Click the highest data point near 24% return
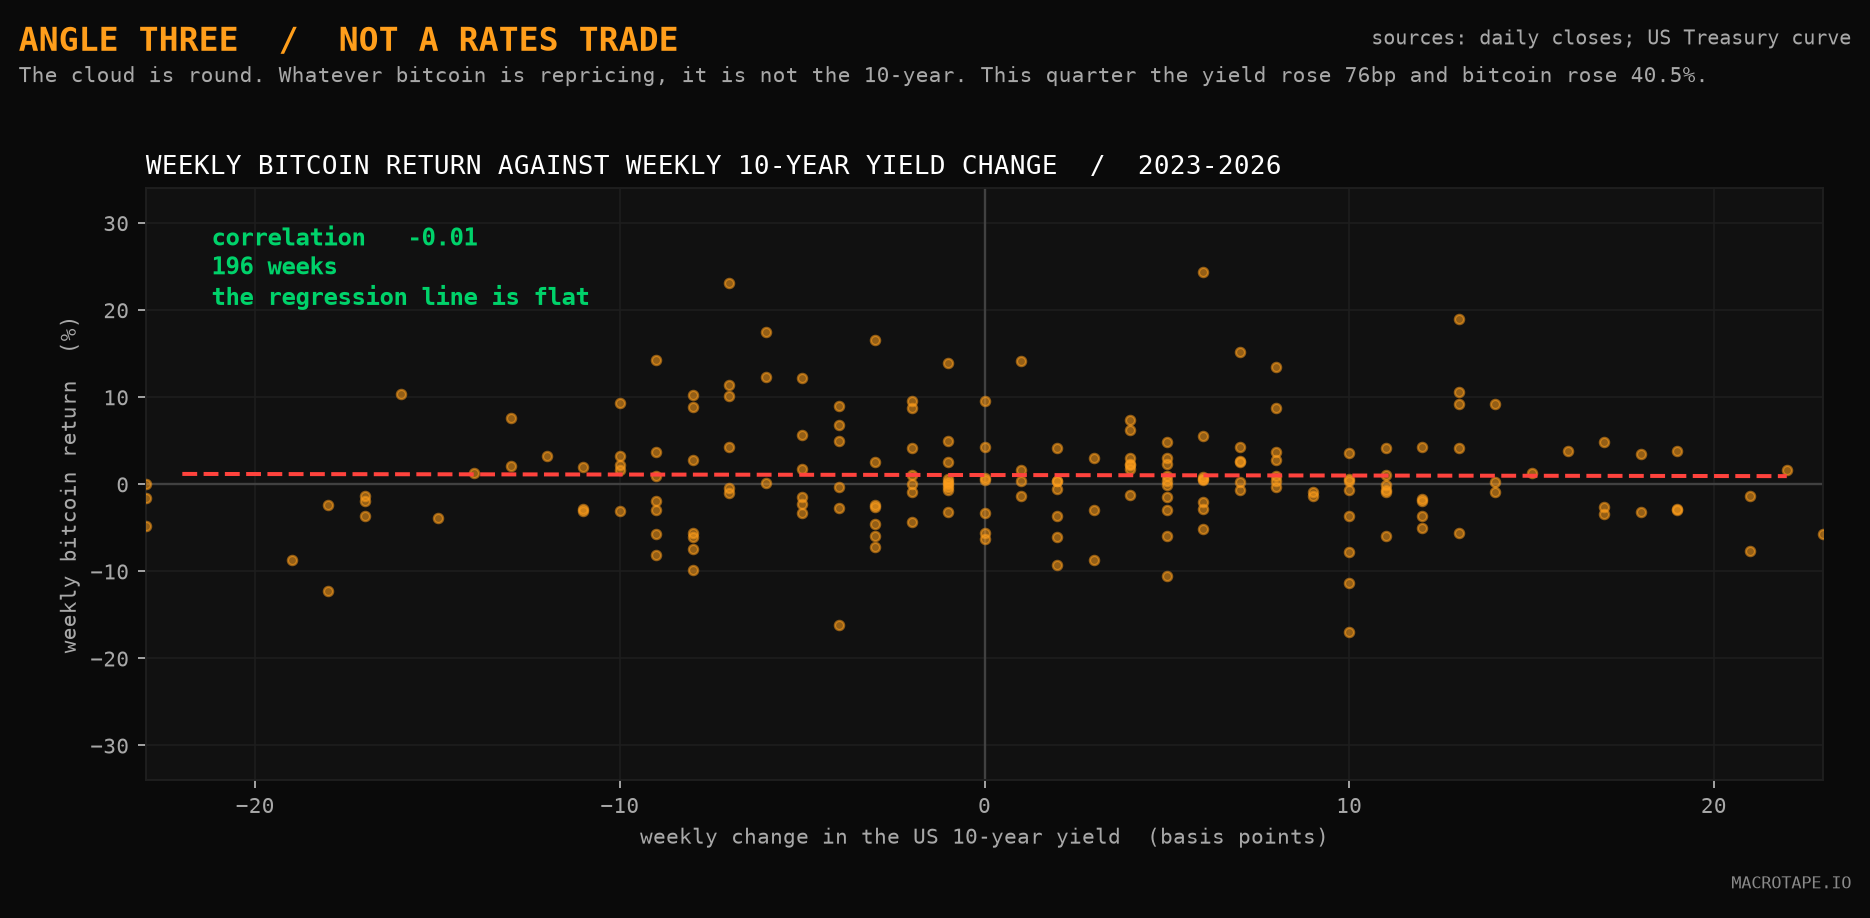Screen dimensions: 1870x918 pos(1203,272)
